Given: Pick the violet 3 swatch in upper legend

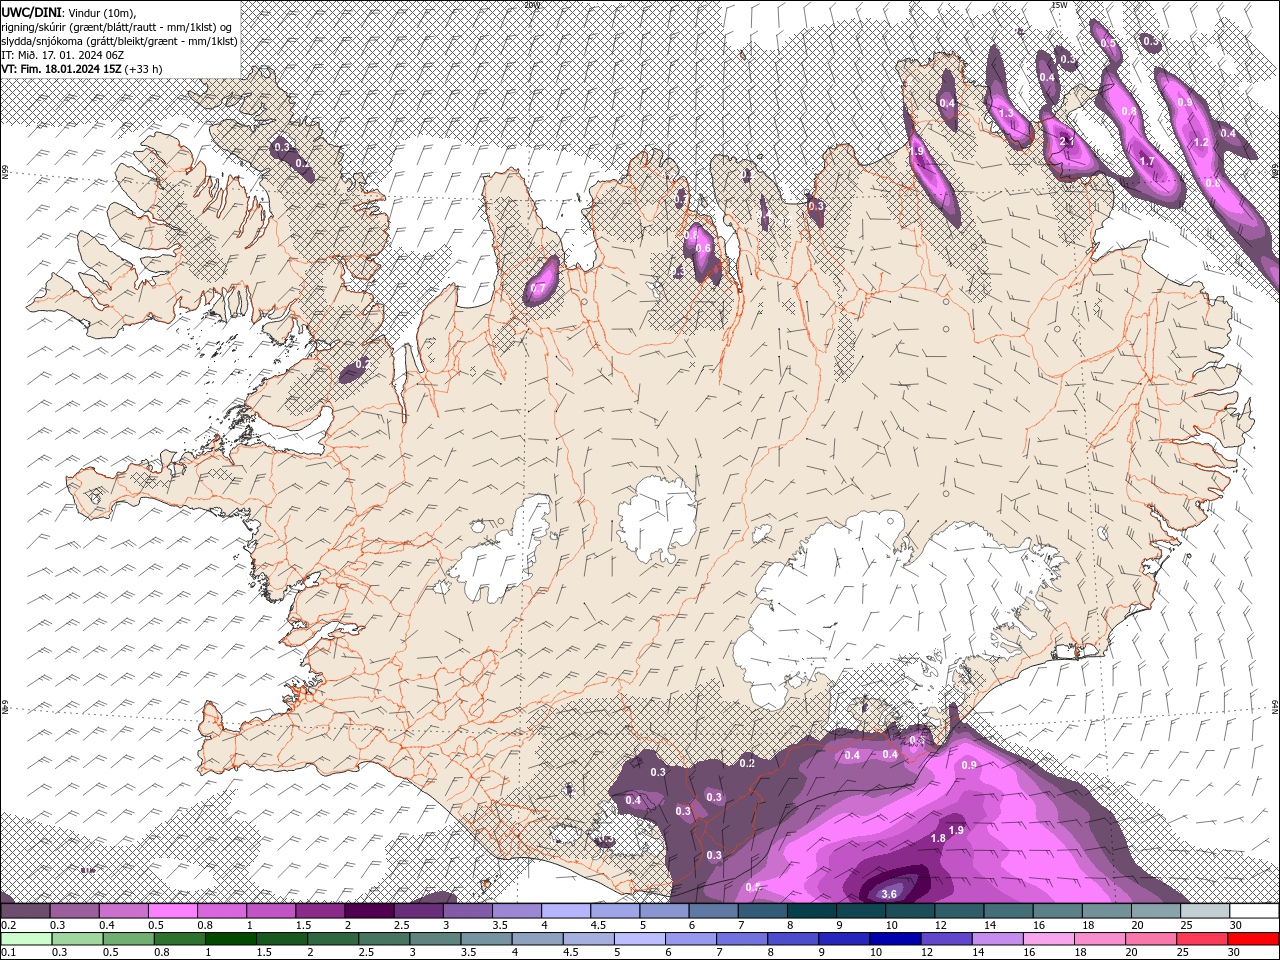Looking at the screenshot, I should [467, 912].
